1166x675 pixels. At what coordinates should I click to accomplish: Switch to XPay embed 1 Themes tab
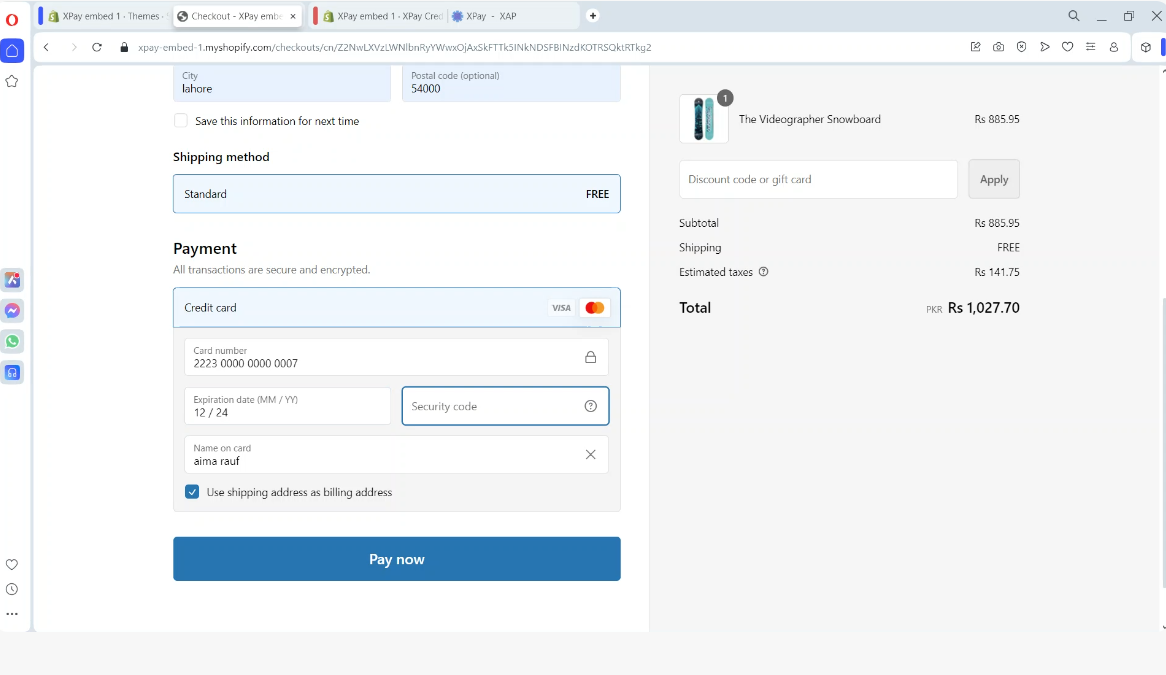105,16
